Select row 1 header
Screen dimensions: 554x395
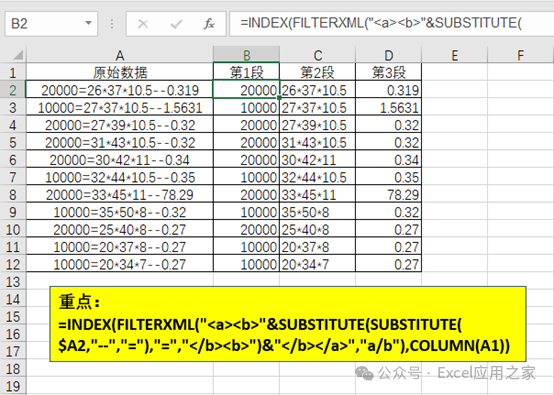[x=13, y=72]
